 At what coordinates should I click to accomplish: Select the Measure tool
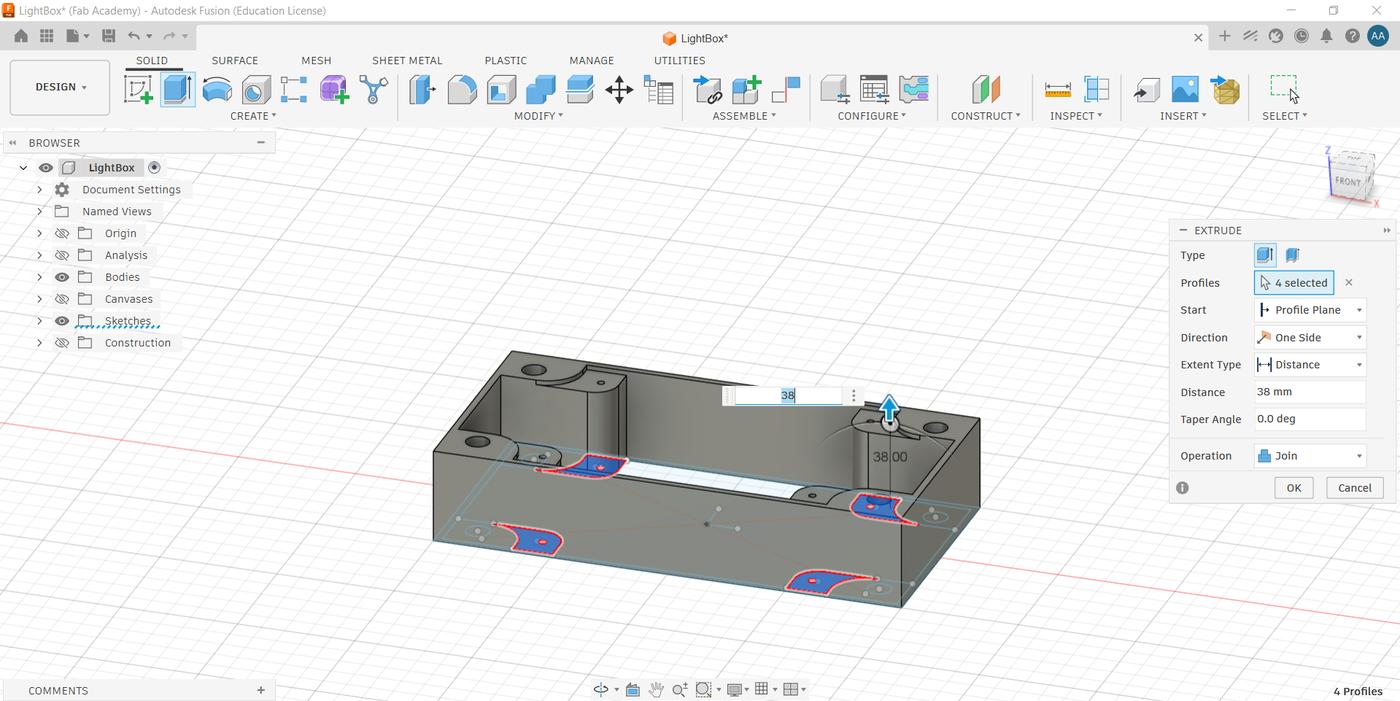(1057, 89)
